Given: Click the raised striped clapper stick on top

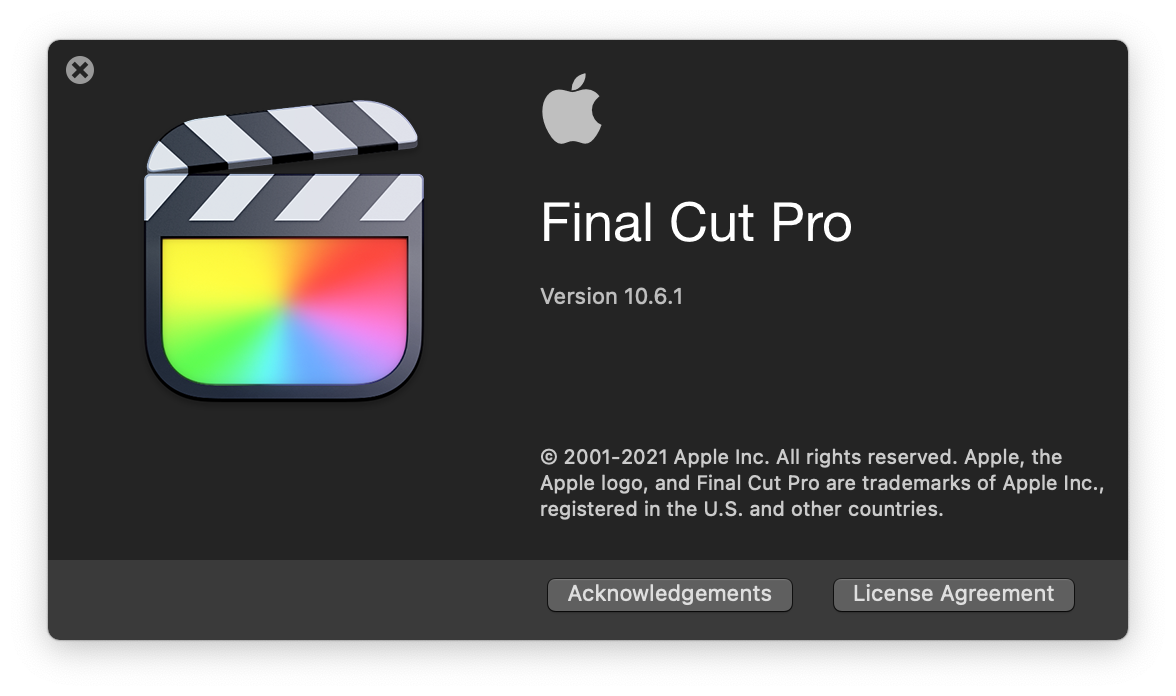Looking at the screenshot, I should click(x=282, y=134).
